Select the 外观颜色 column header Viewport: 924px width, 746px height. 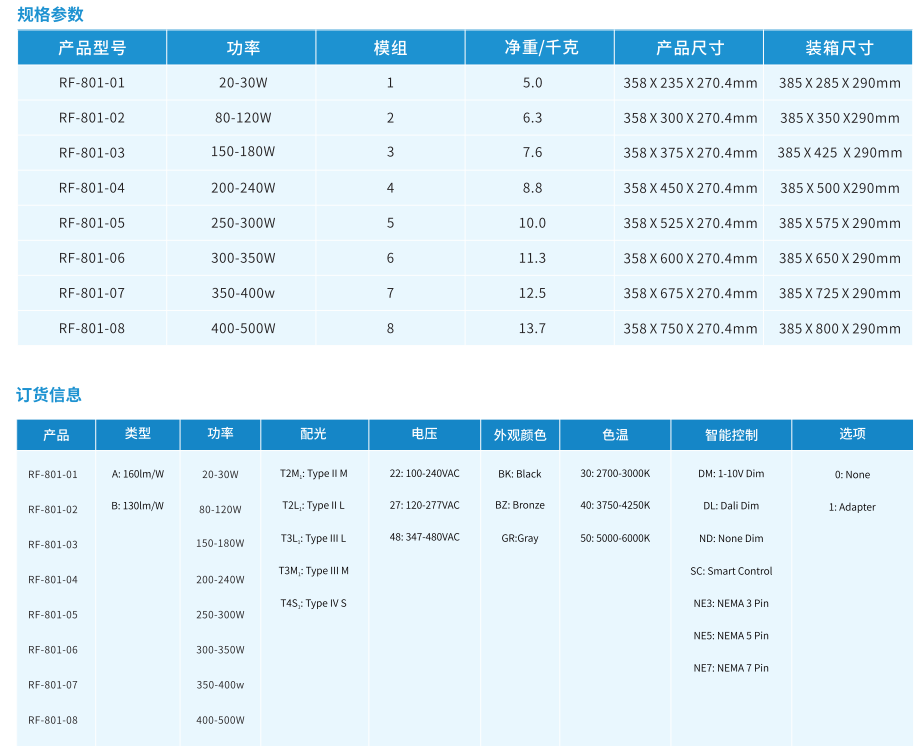click(520, 435)
